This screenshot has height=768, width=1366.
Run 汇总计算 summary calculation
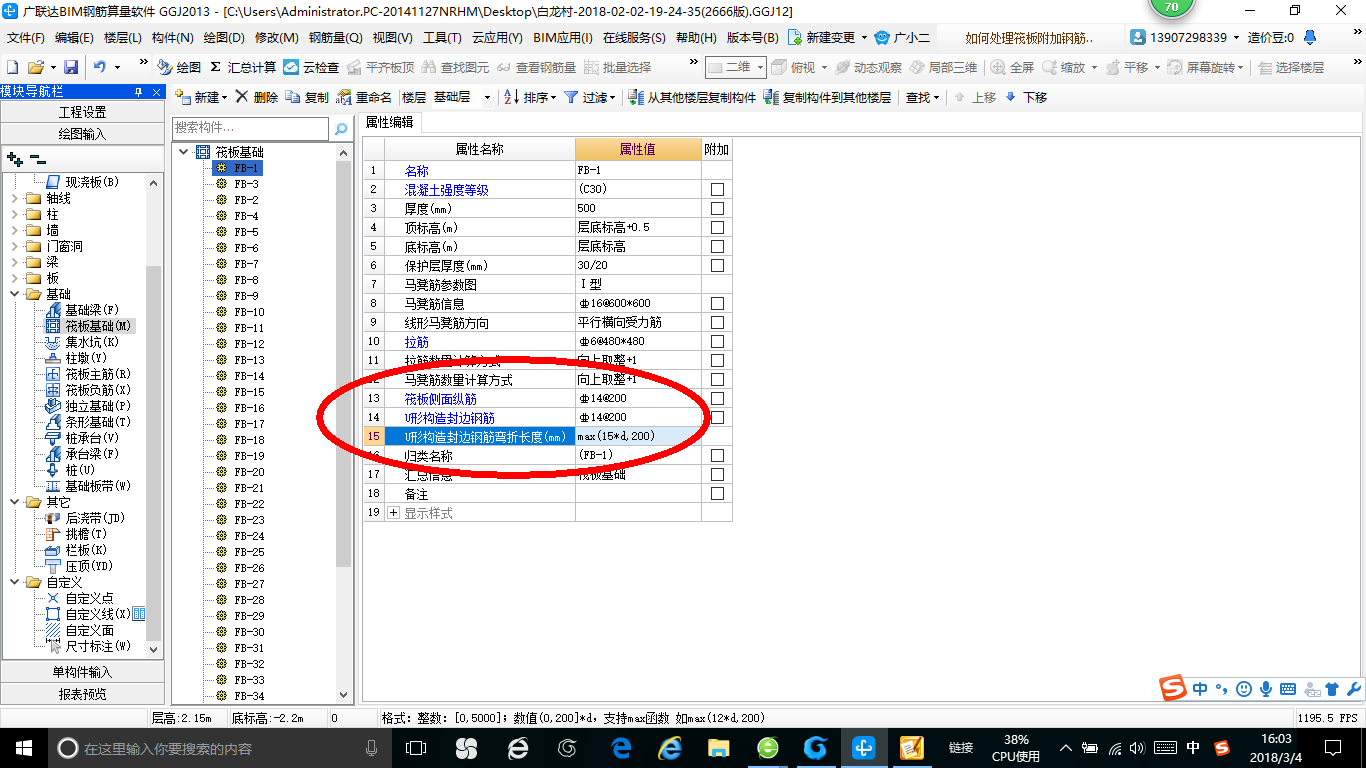click(x=243, y=67)
